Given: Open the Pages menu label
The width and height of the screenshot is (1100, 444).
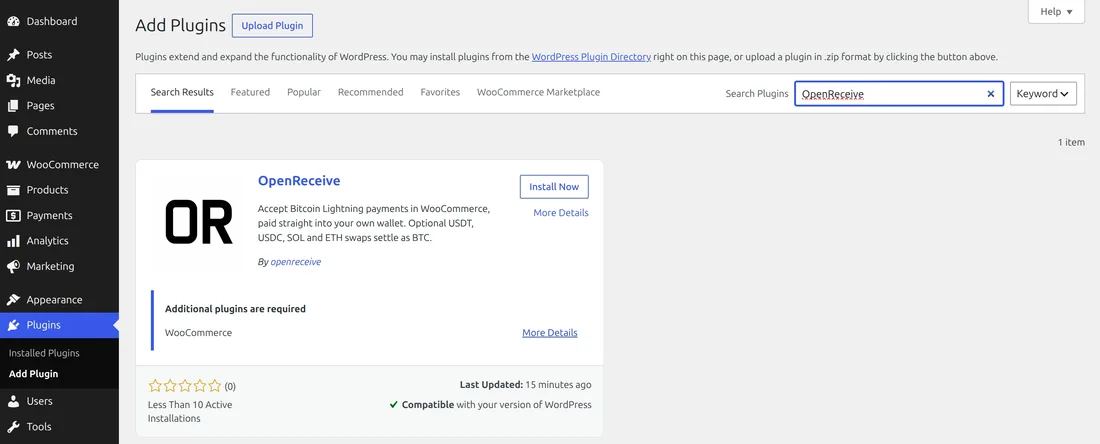Looking at the screenshot, I should click(40, 106).
